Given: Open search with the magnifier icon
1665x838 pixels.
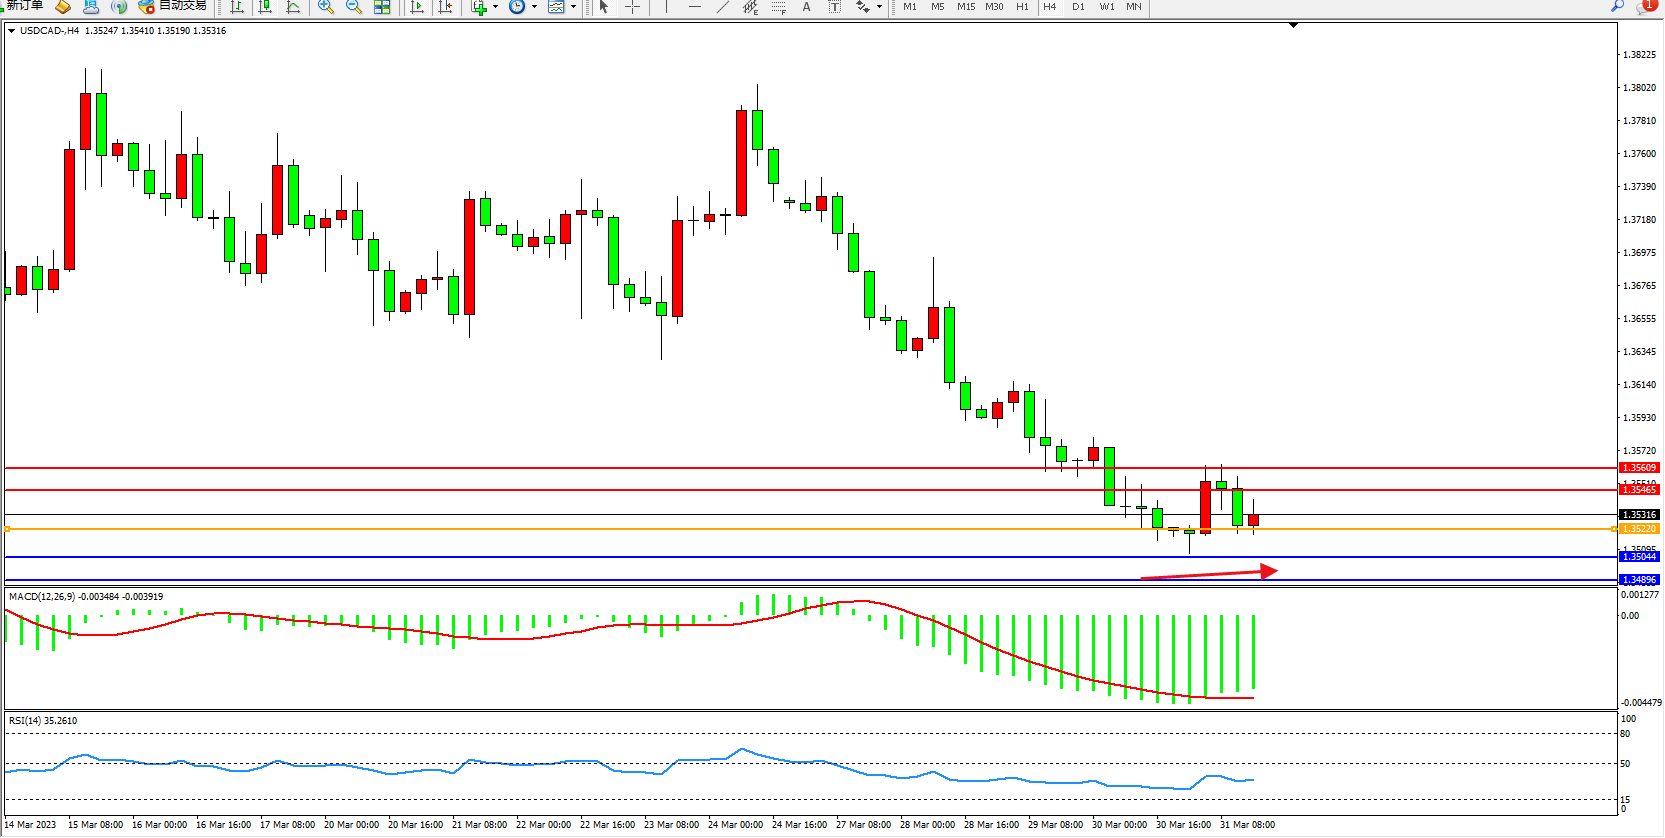Looking at the screenshot, I should [1617, 6].
